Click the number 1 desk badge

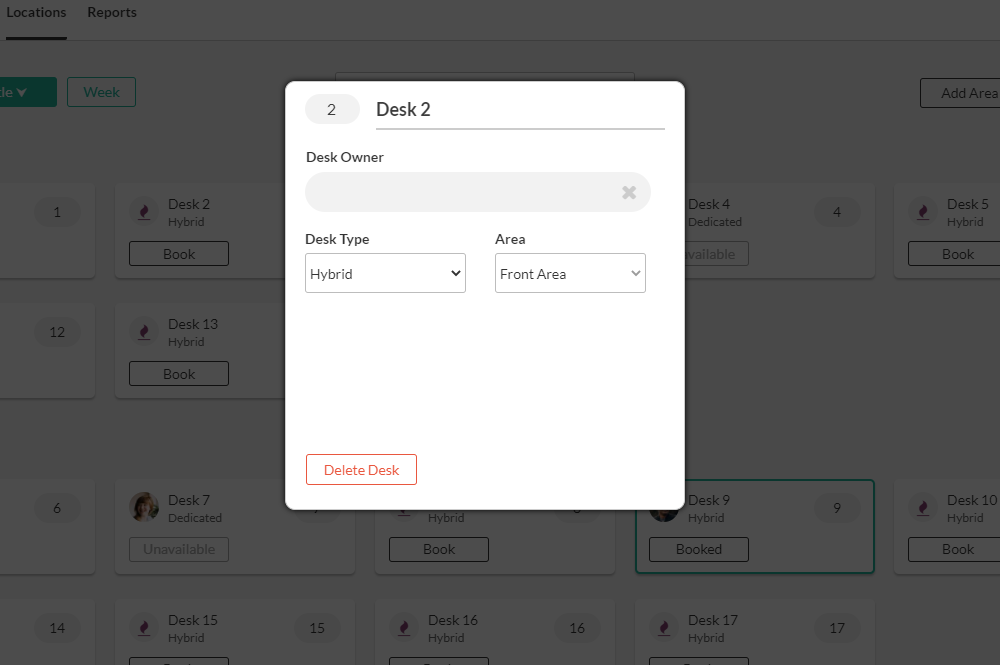57,212
